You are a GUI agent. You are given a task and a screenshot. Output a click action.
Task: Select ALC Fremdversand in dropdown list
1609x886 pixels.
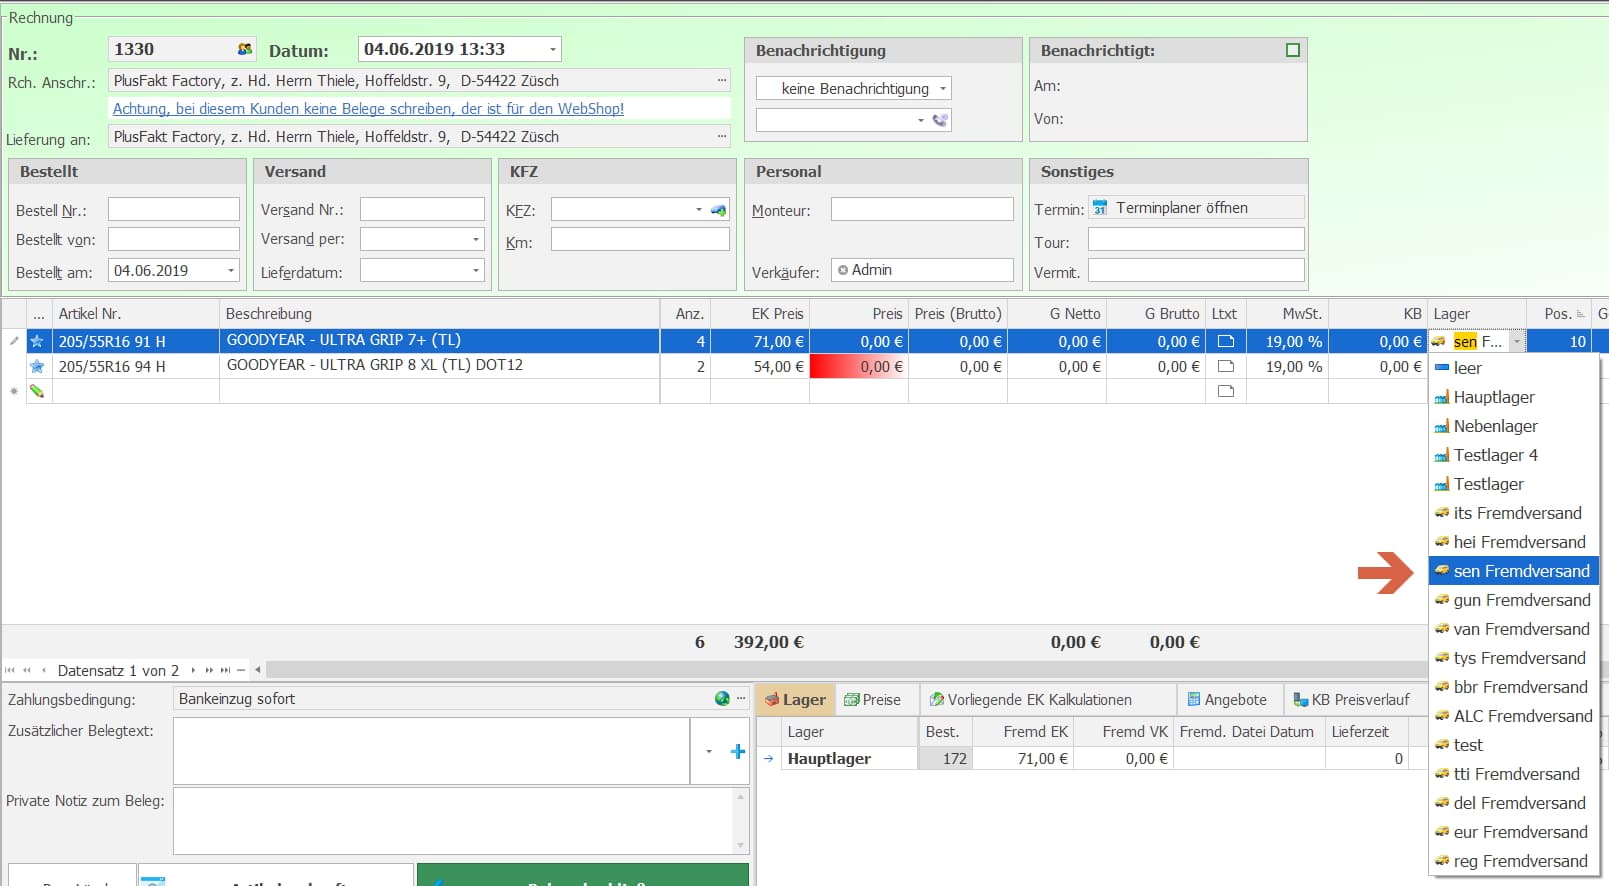click(1514, 716)
